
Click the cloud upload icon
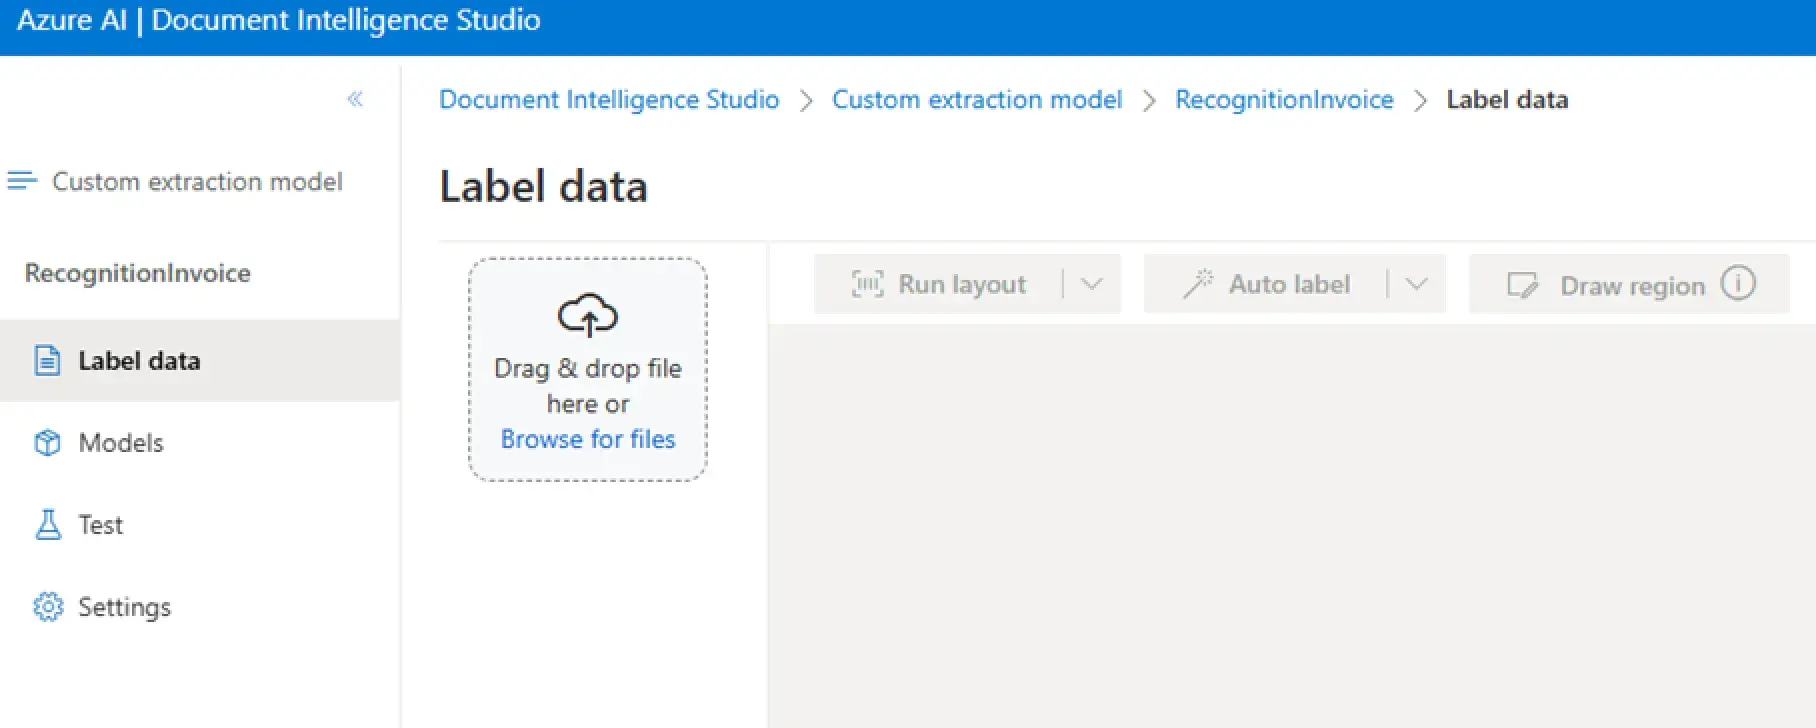coord(588,315)
